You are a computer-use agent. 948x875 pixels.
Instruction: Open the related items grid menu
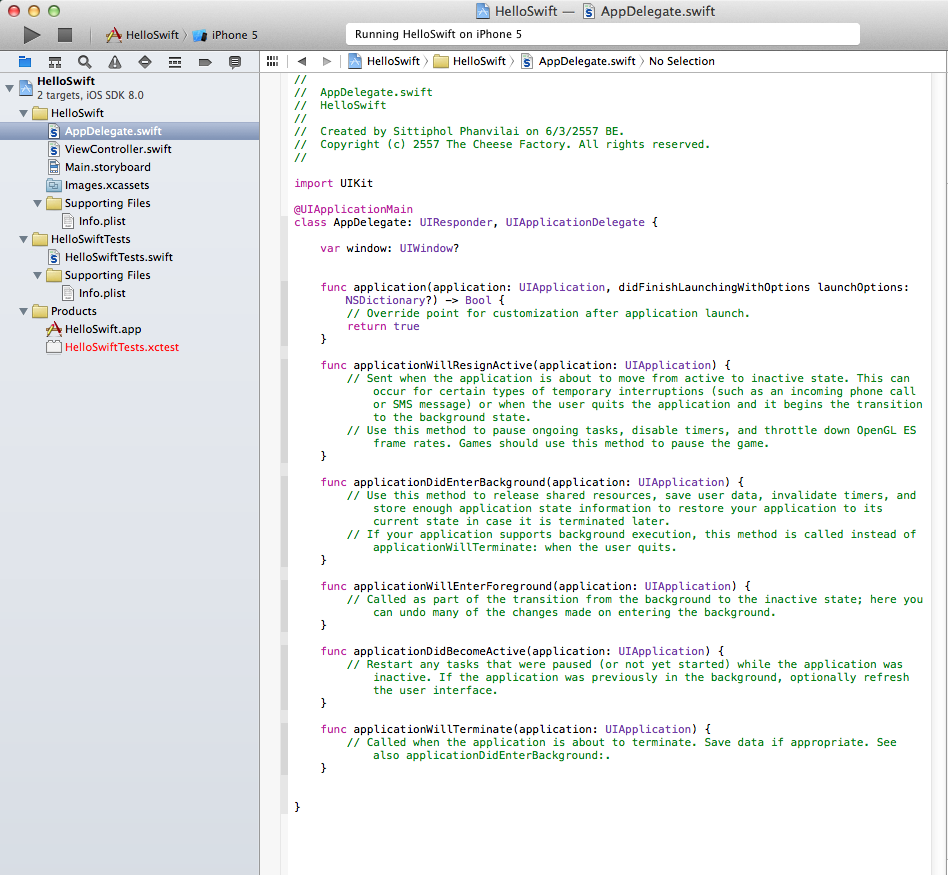click(x=273, y=61)
